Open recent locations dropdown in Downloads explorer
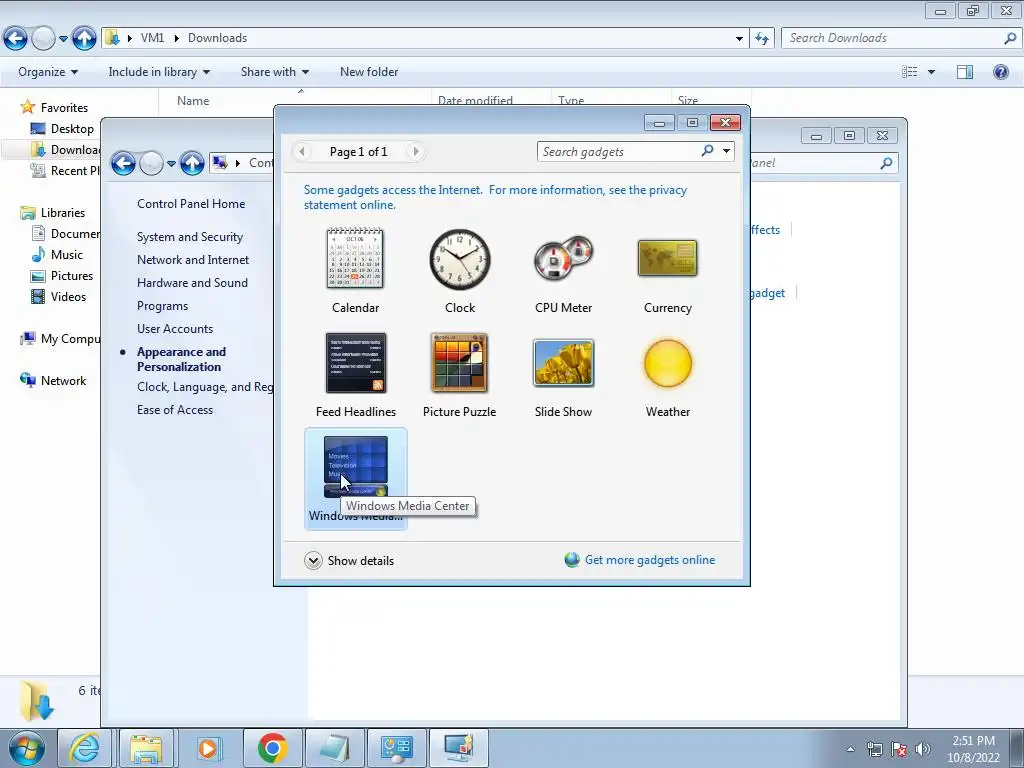1024x768 pixels. (63, 39)
